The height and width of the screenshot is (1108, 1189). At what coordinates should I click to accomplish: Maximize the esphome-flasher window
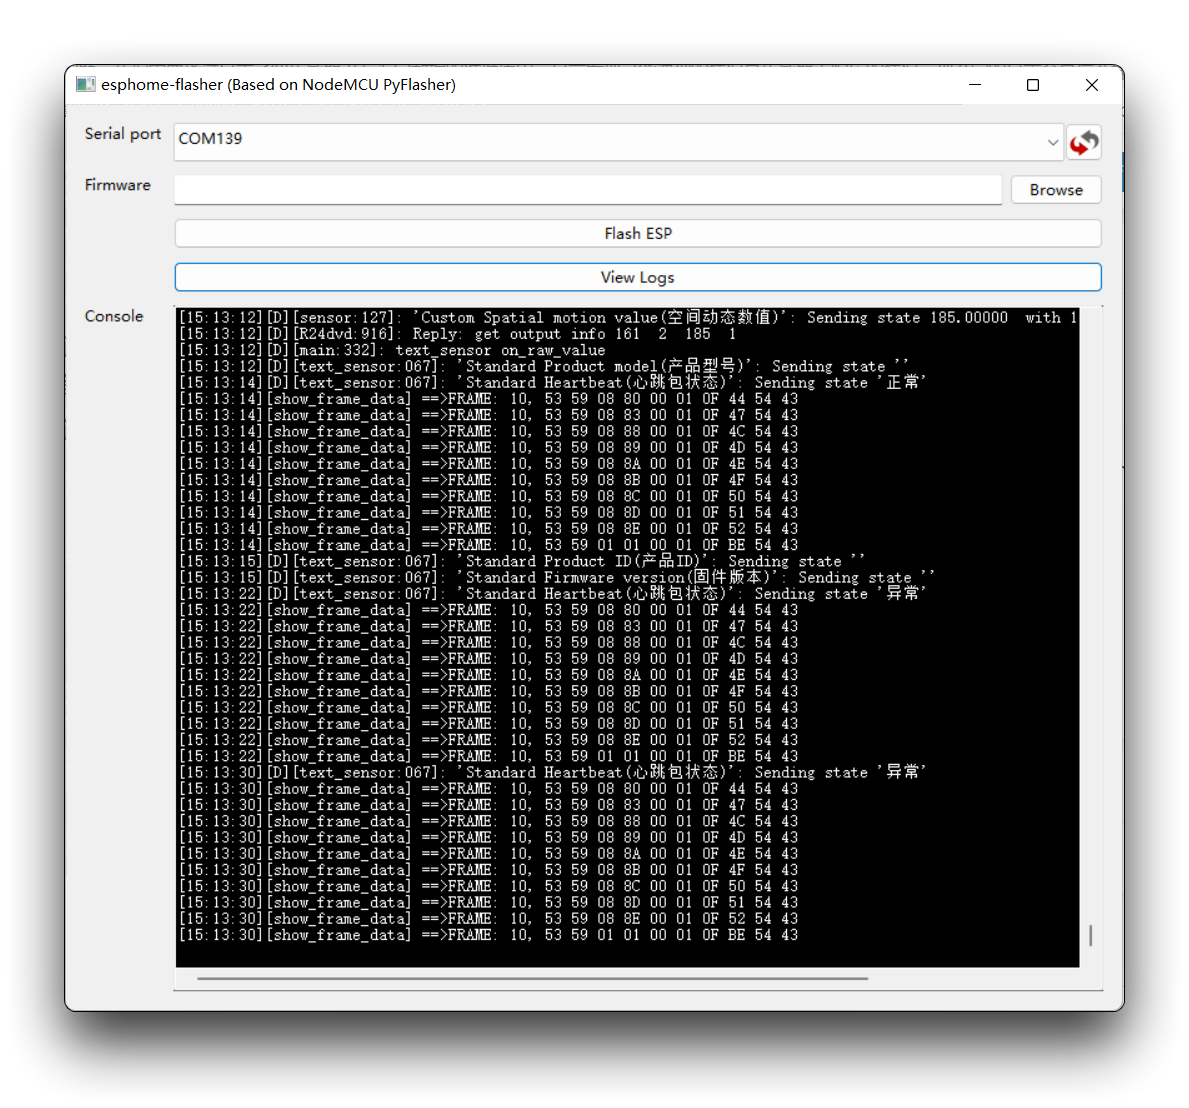pyautogui.click(x=1033, y=85)
